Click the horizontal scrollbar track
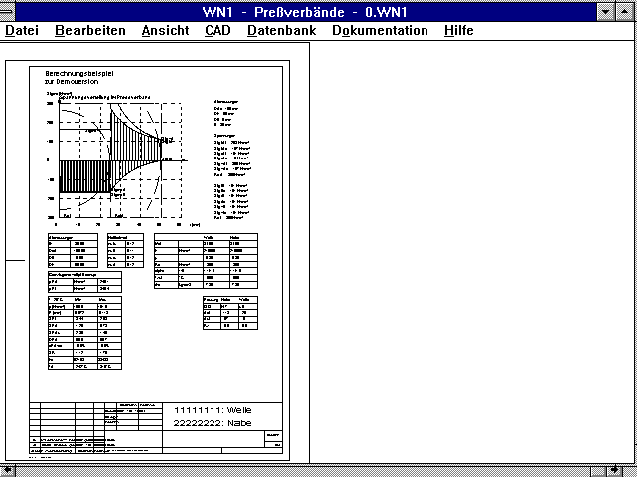The image size is (637, 478). (320, 470)
